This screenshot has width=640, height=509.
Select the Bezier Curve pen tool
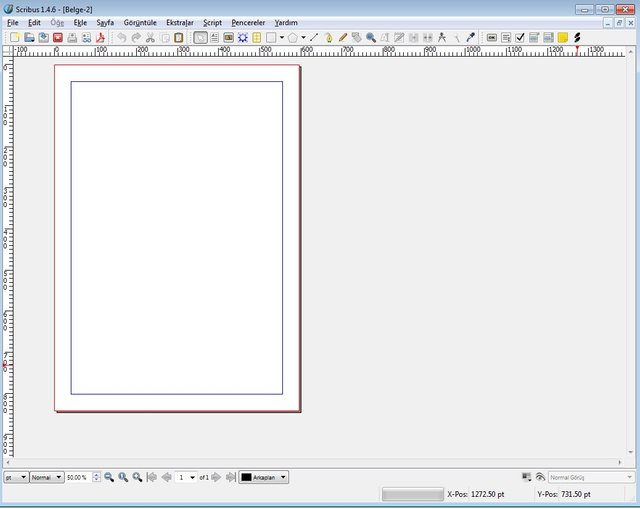coord(329,38)
